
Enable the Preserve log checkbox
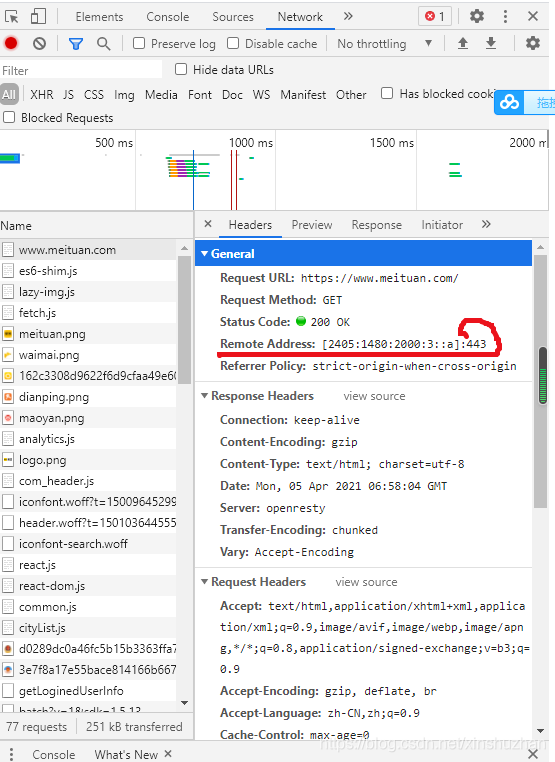(139, 43)
